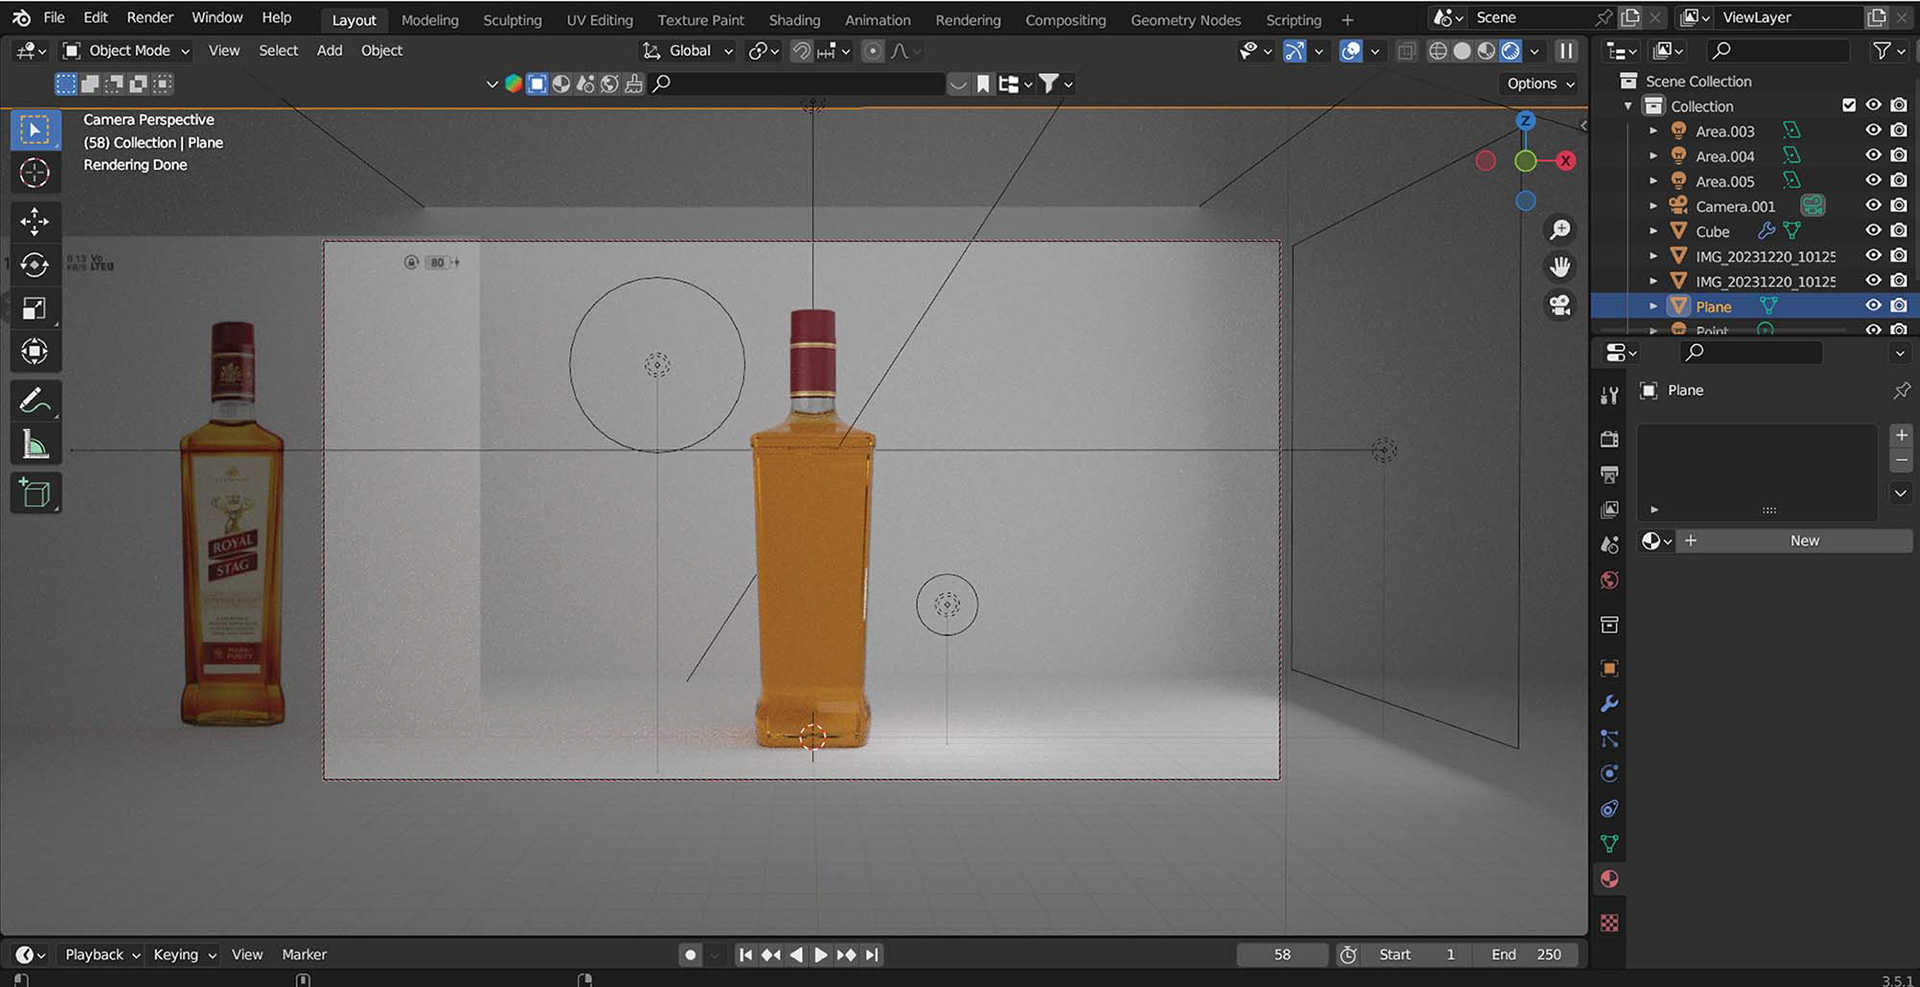This screenshot has width=1920, height=987.
Task: Toggle Plane visibility eye icon
Action: point(1873,306)
